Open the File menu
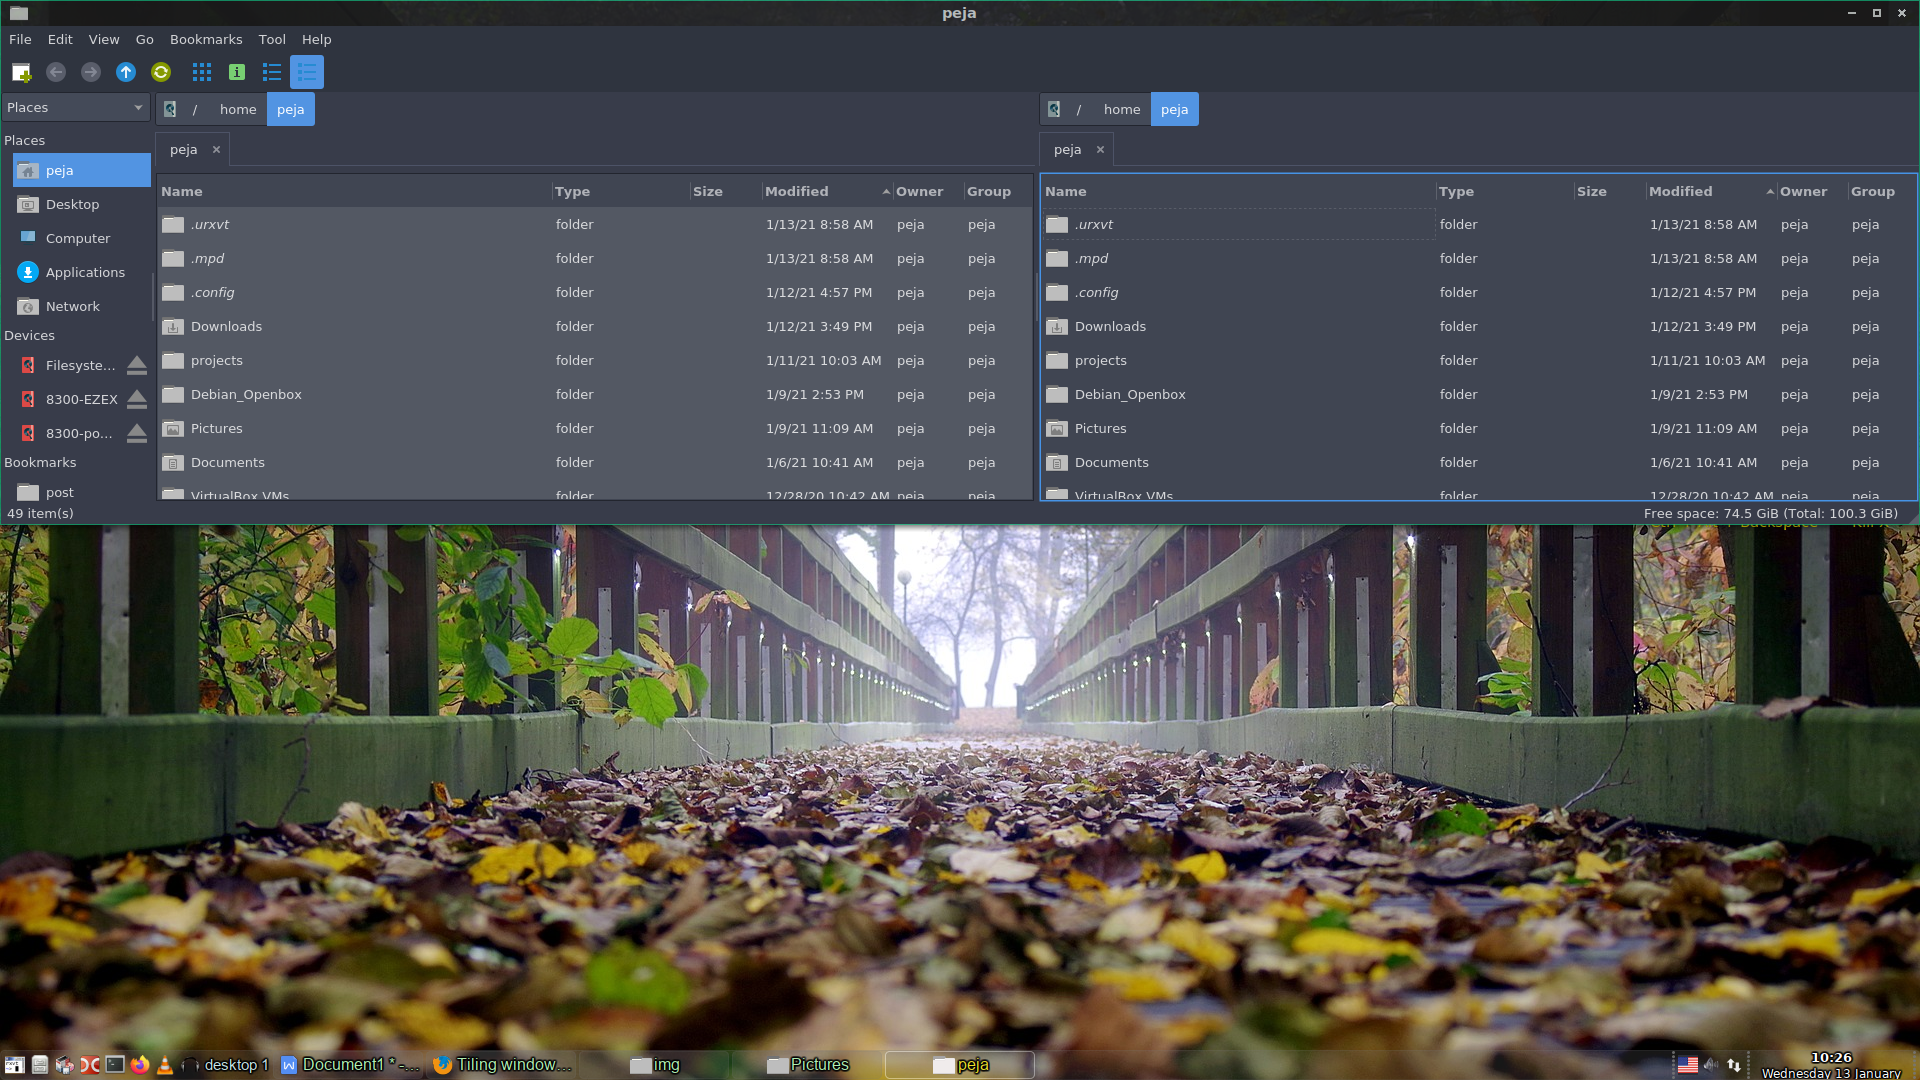Viewport: 1920px width, 1080px height. [x=20, y=39]
